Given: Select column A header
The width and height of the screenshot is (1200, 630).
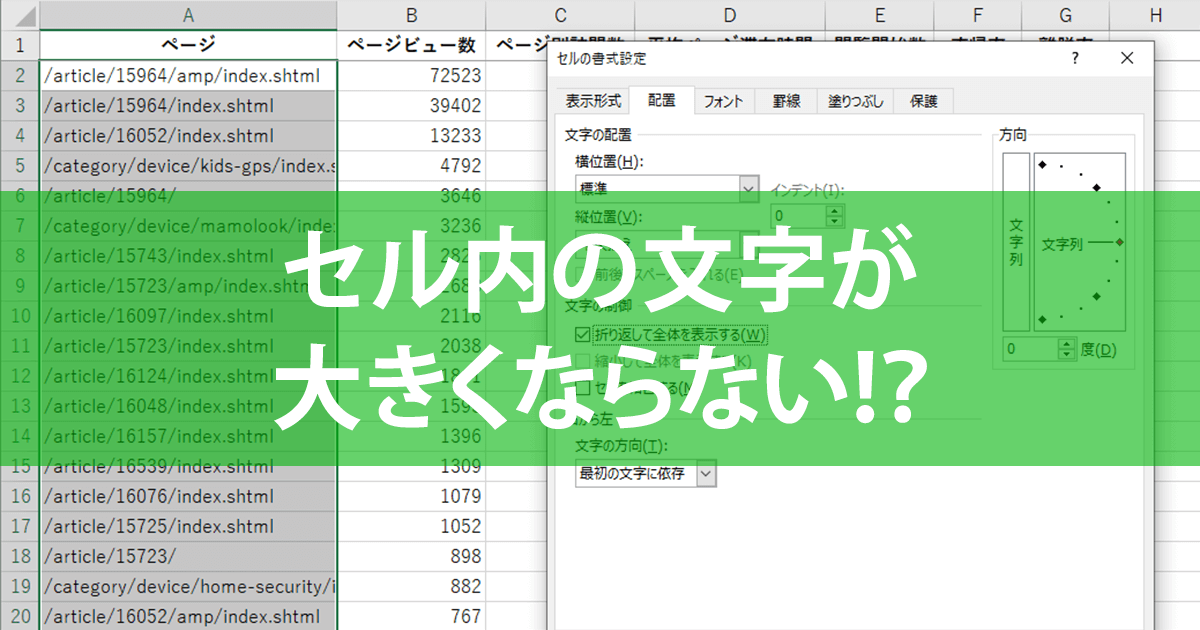Looking at the screenshot, I should click(188, 14).
